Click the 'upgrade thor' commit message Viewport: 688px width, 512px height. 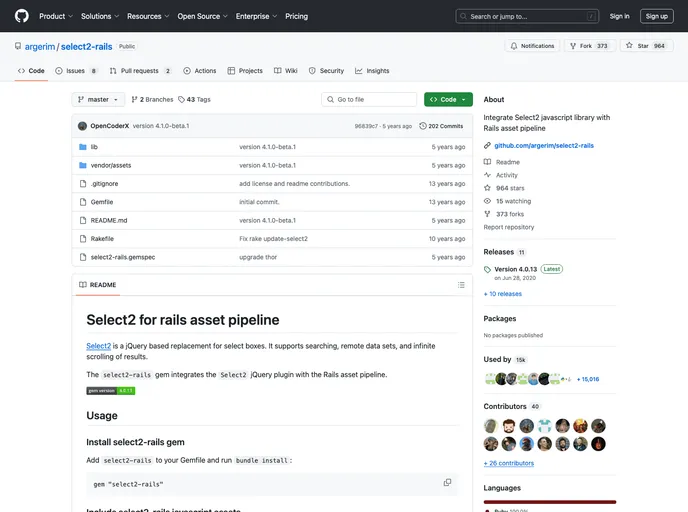tap(258, 257)
